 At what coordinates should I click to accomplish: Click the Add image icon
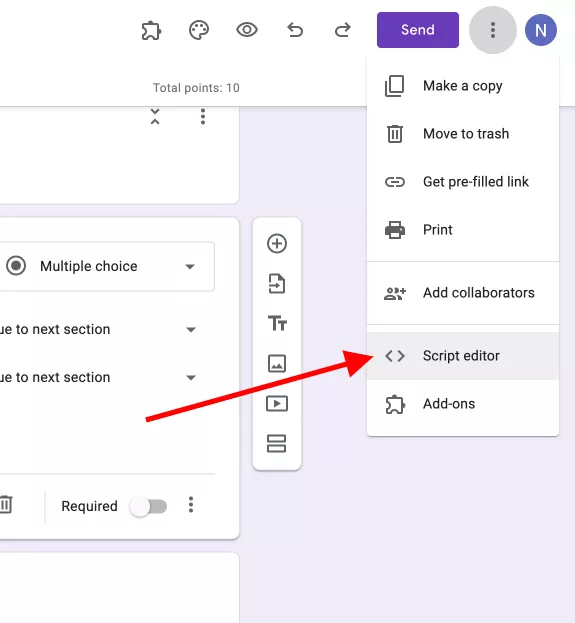277,364
